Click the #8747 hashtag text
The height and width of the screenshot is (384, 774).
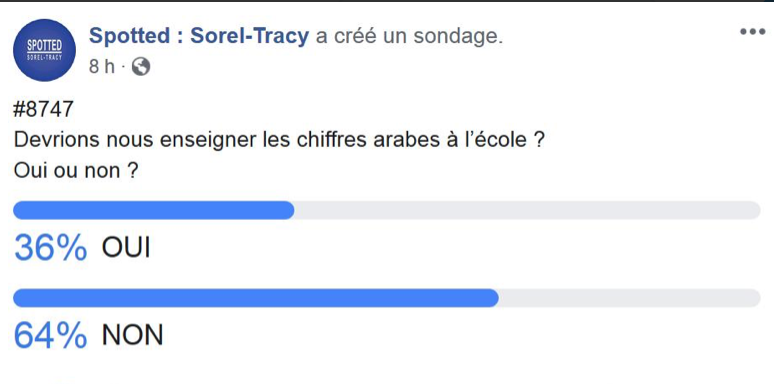coord(43,109)
